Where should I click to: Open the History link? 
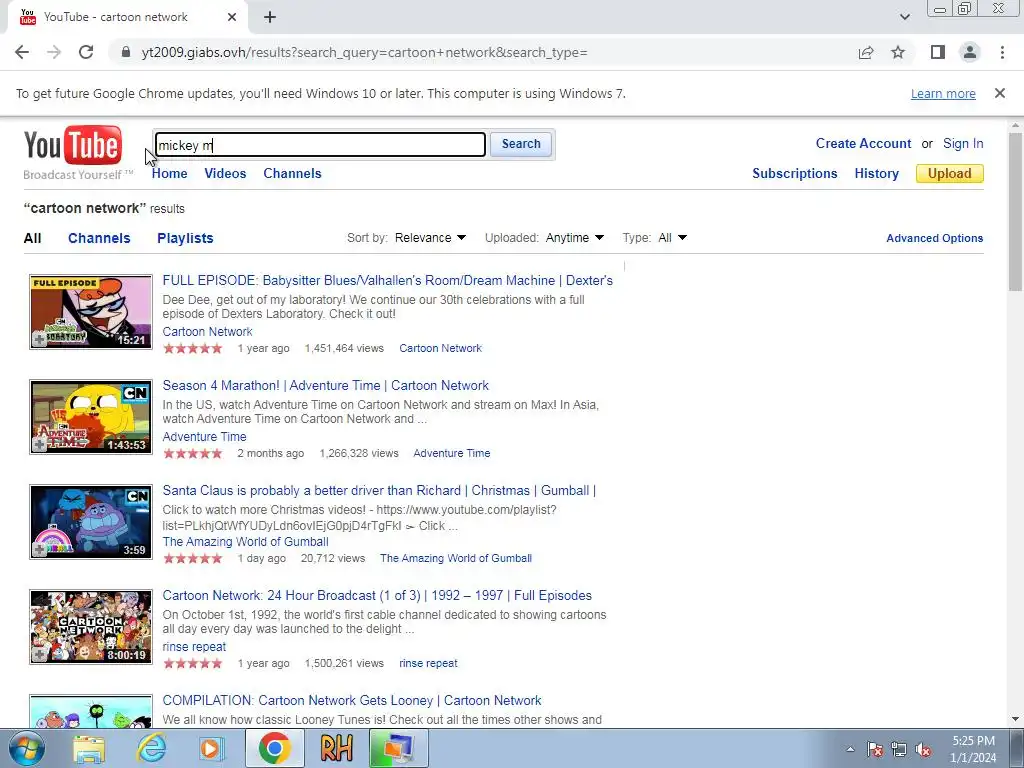[876, 173]
